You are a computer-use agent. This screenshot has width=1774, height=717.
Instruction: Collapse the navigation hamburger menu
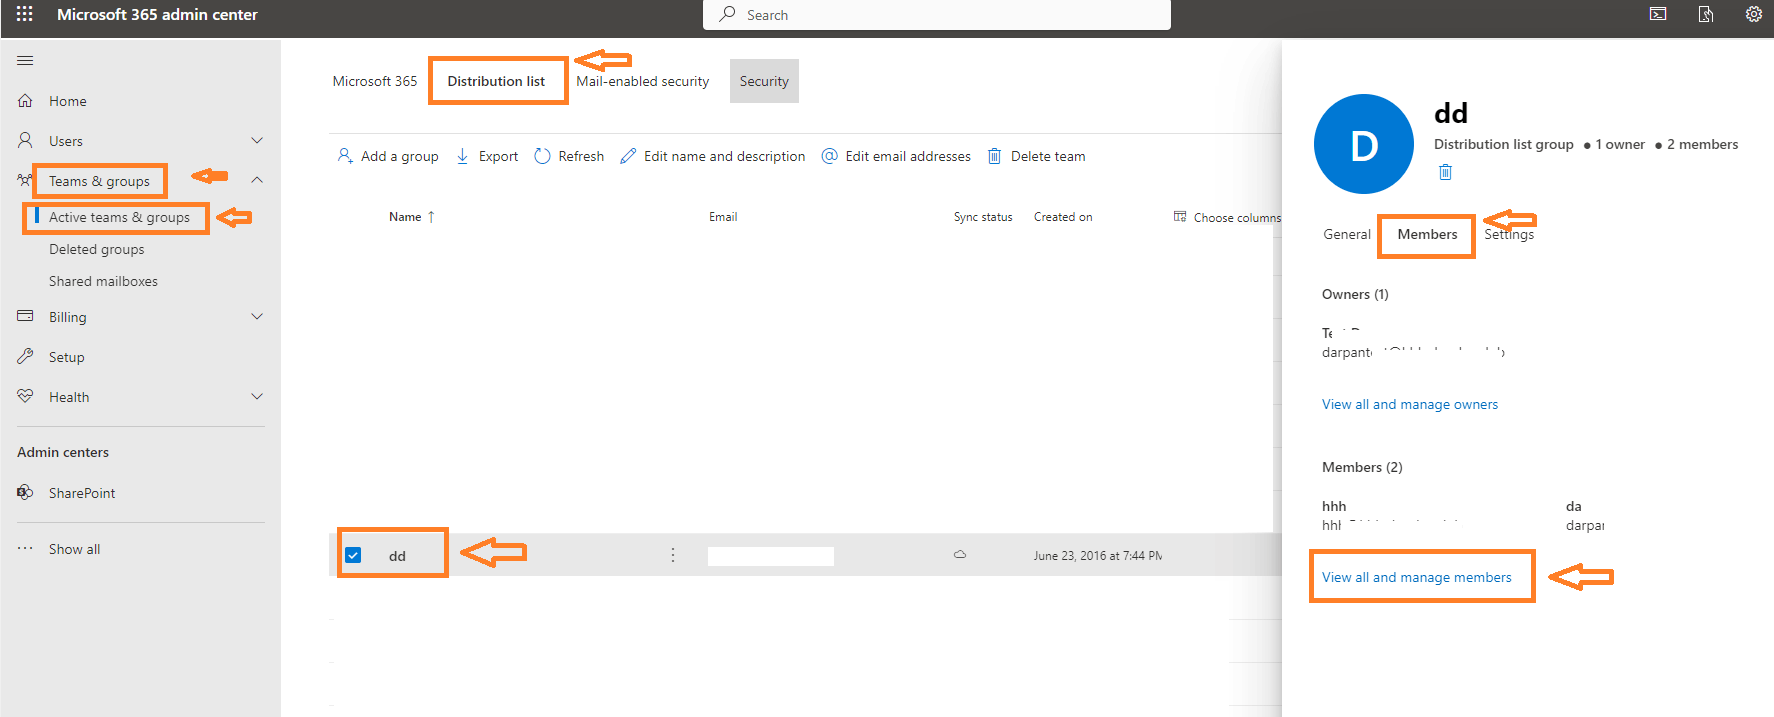25,61
